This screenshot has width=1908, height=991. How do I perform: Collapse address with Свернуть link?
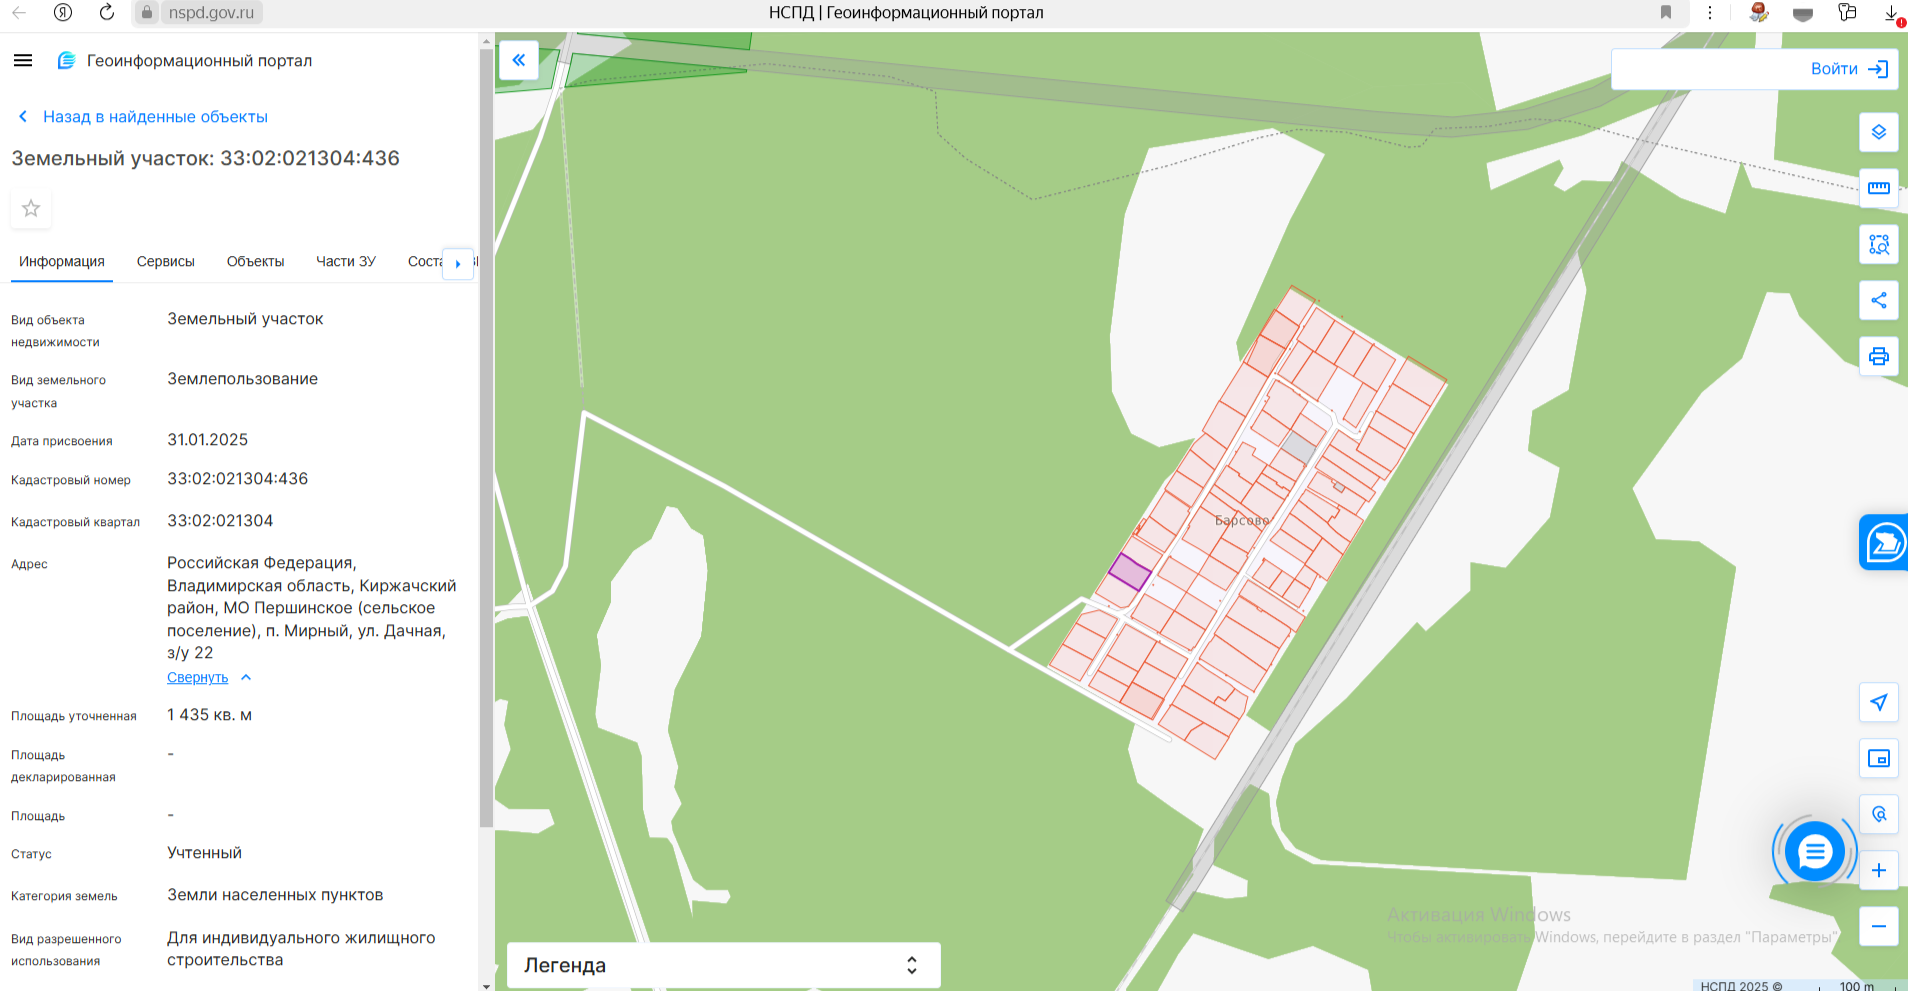click(x=198, y=678)
